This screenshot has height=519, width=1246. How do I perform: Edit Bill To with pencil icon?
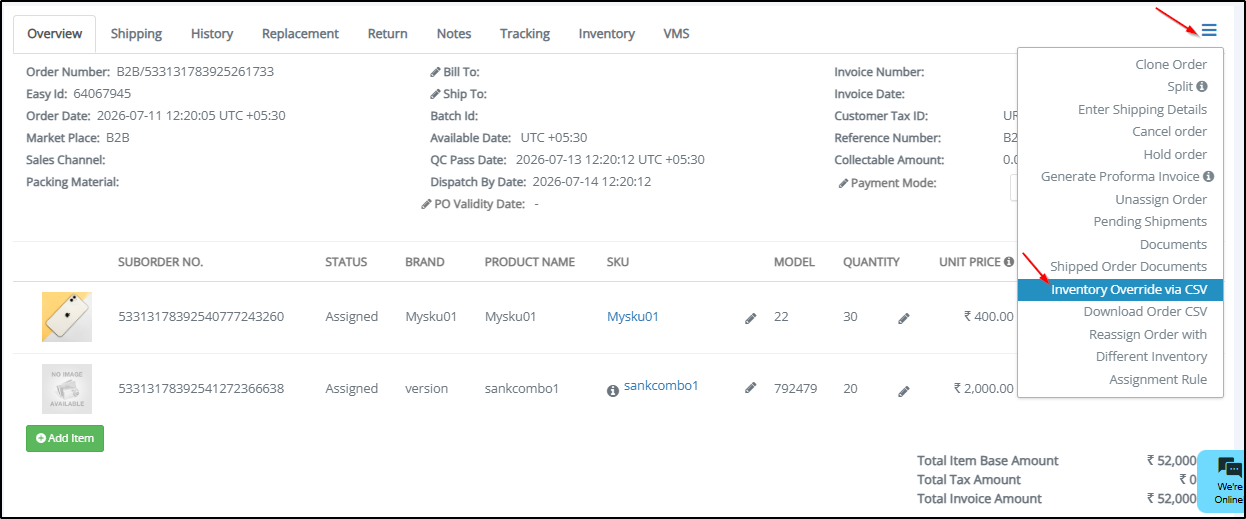pyautogui.click(x=435, y=73)
